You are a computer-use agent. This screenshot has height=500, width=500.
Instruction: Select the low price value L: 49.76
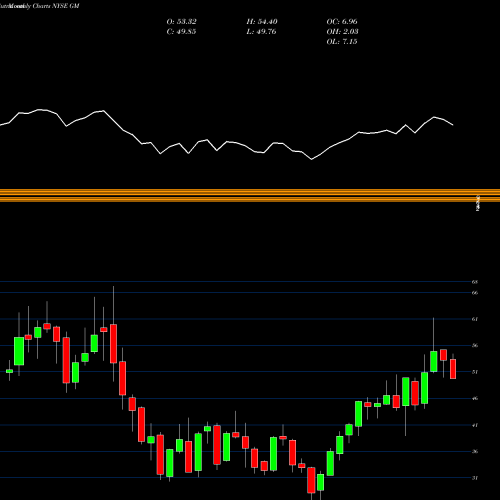pos(262,32)
